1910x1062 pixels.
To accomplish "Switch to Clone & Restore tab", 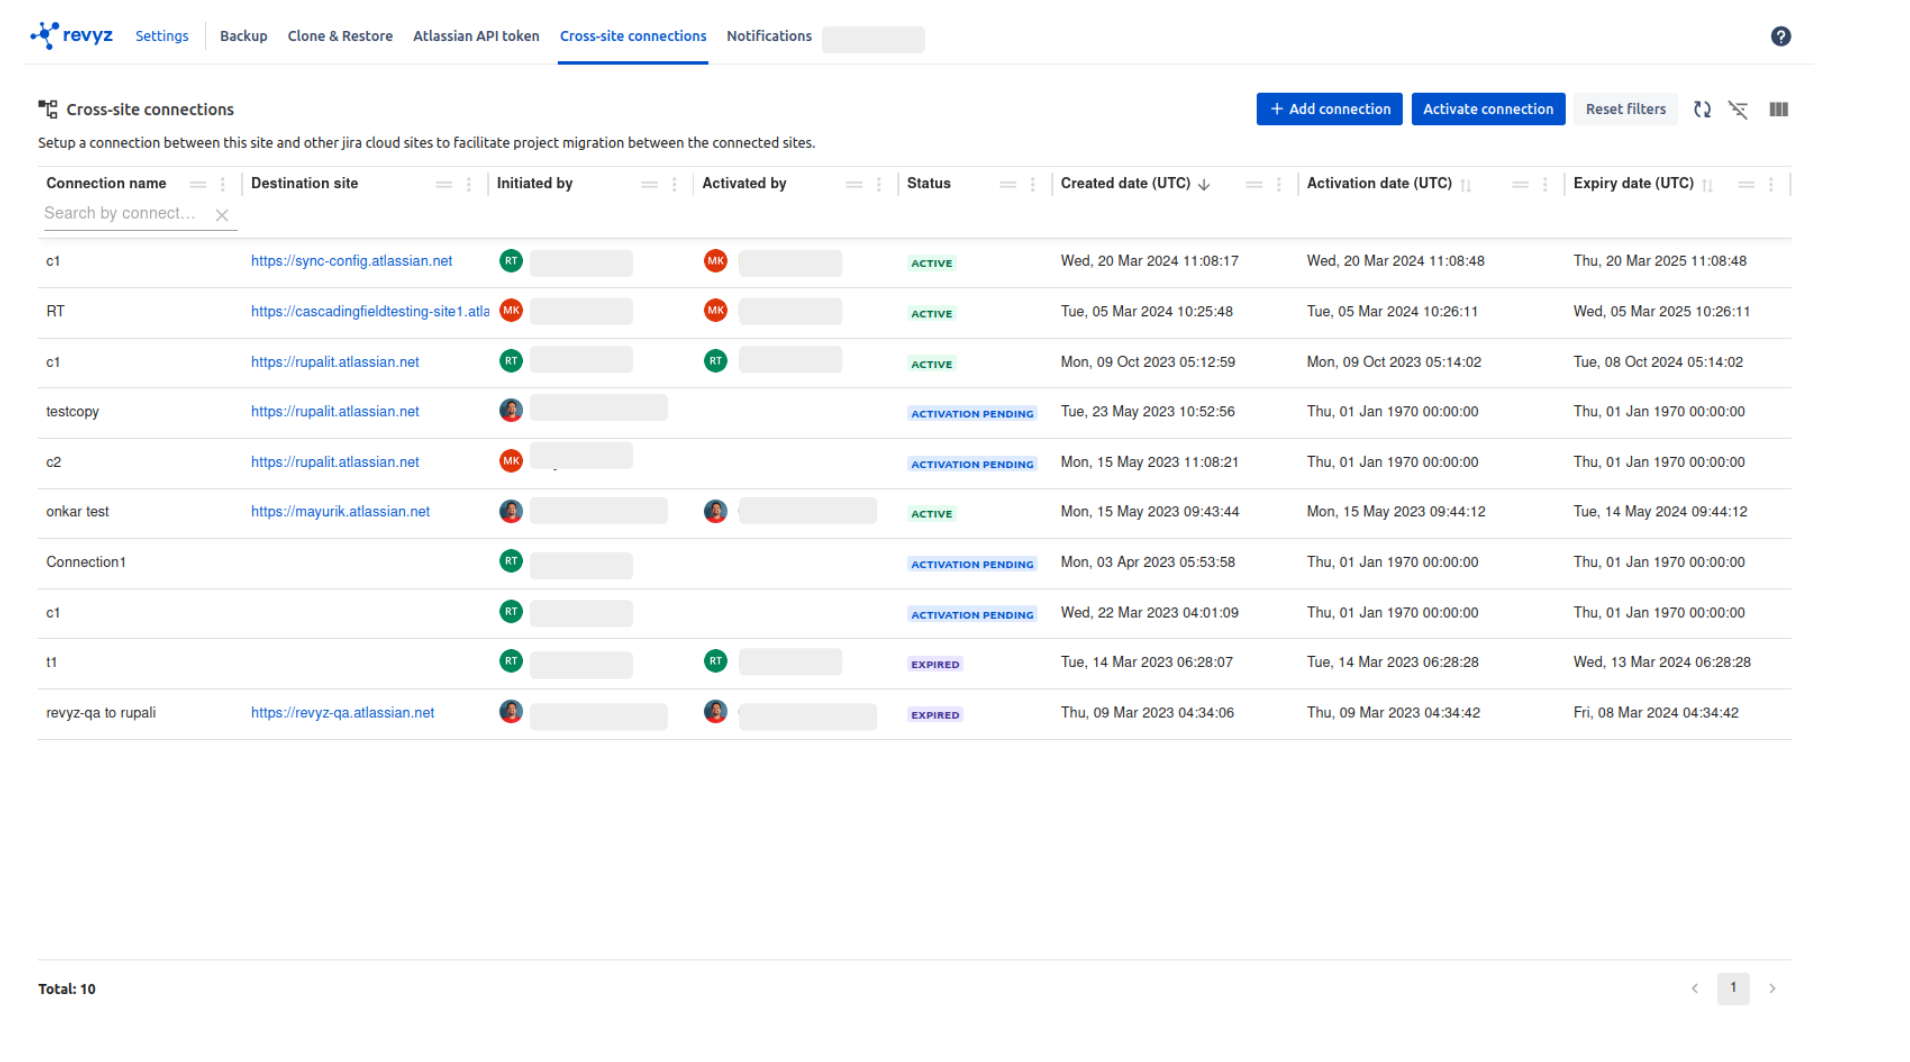I will (x=340, y=36).
